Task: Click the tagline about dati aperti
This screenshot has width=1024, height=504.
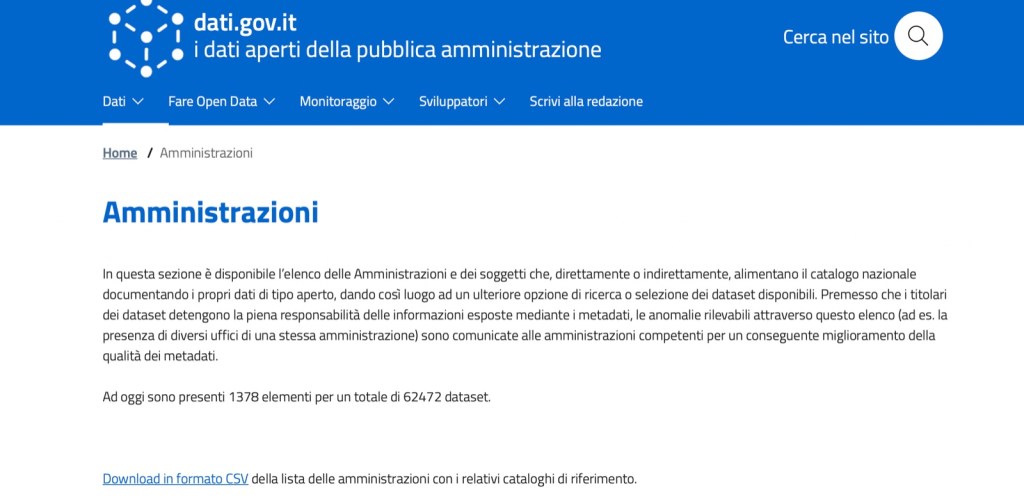Action: (397, 49)
